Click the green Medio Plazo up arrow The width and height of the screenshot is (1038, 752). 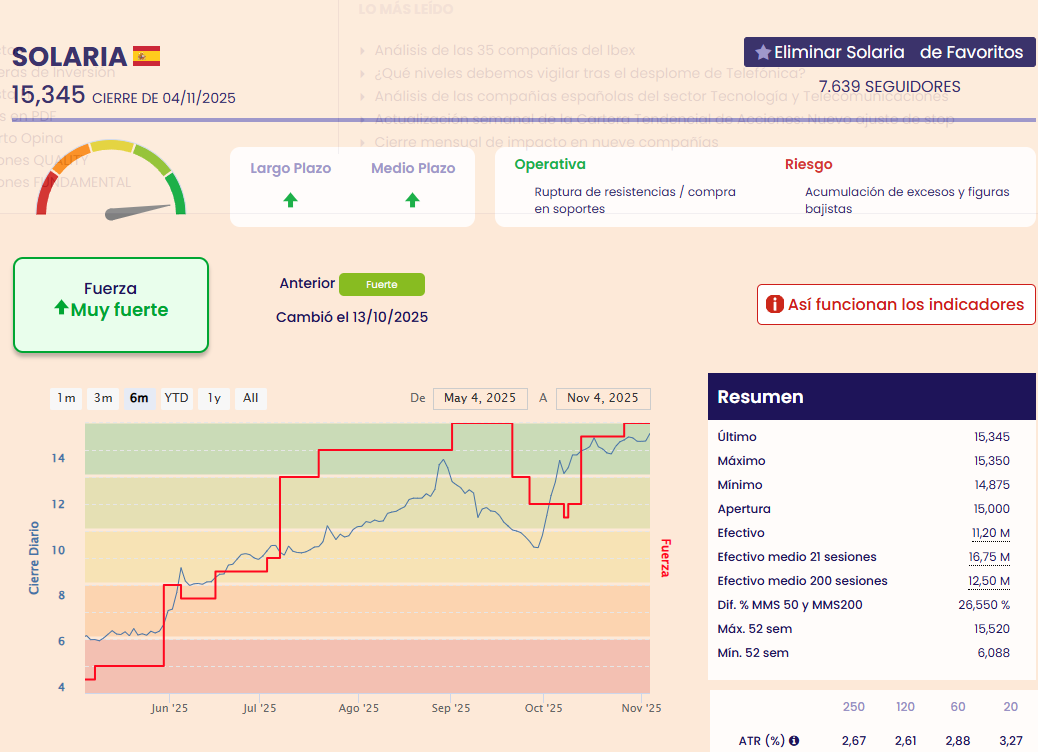pos(412,200)
